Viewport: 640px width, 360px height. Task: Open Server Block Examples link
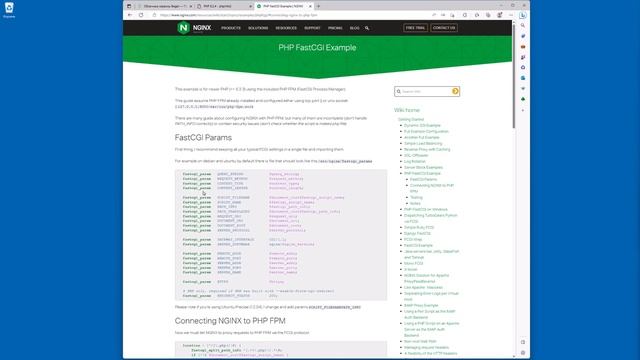pyautogui.click(x=423, y=167)
